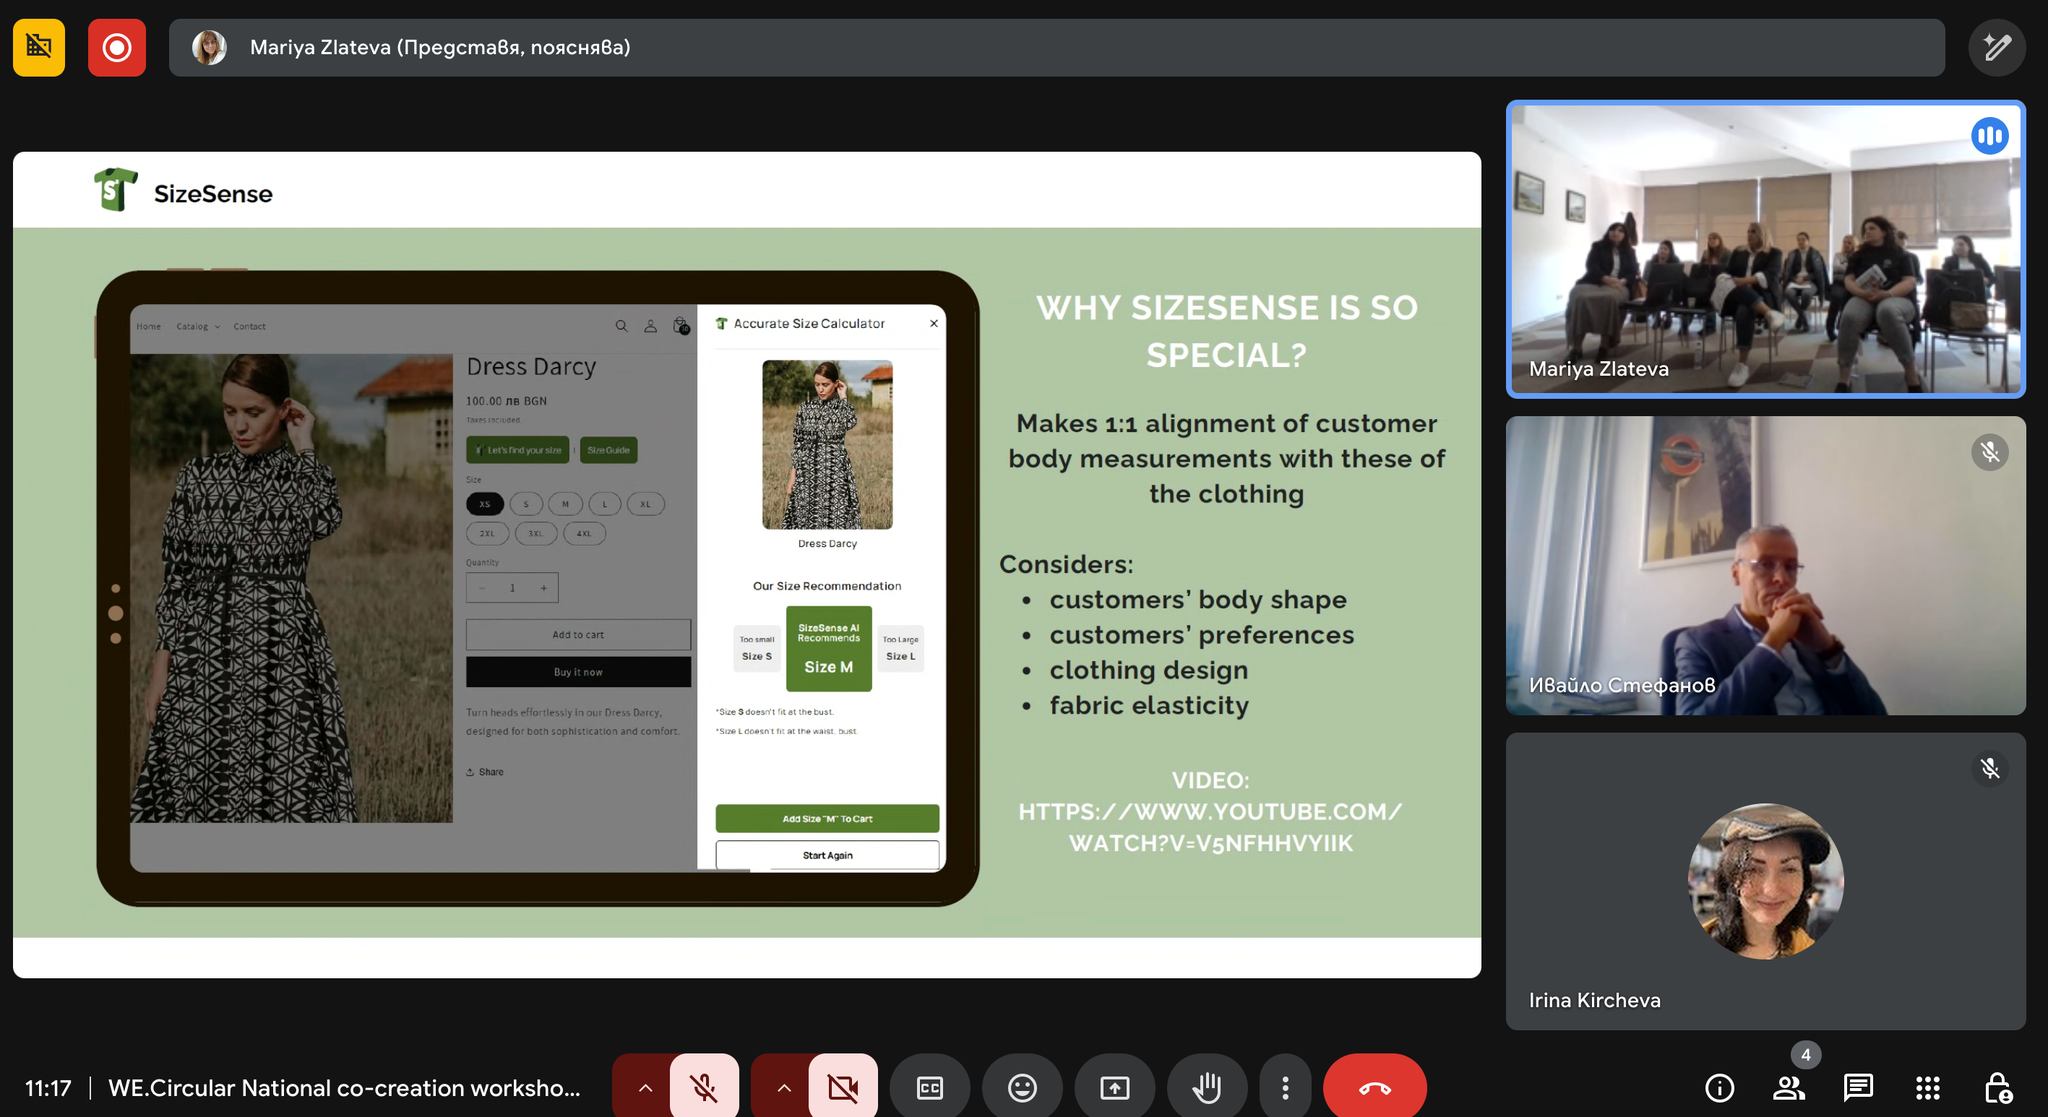Open the annotation pen tool
The image size is (2048, 1117).
coord(1997,47)
